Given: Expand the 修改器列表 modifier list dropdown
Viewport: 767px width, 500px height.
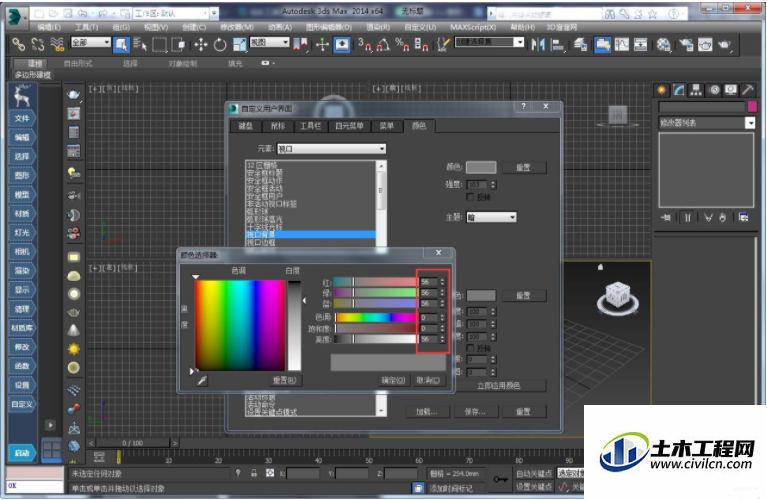Looking at the screenshot, I should [707, 123].
